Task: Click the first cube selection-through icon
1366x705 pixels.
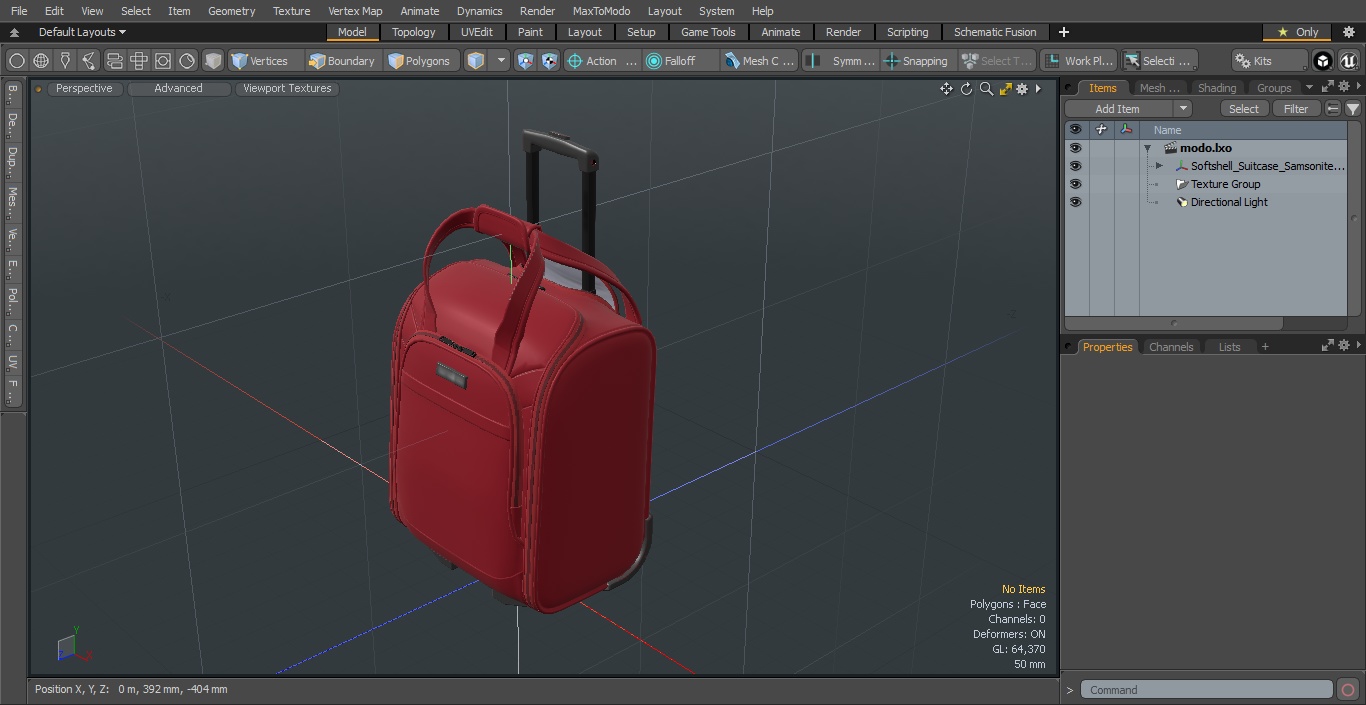Action: click(526, 61)
